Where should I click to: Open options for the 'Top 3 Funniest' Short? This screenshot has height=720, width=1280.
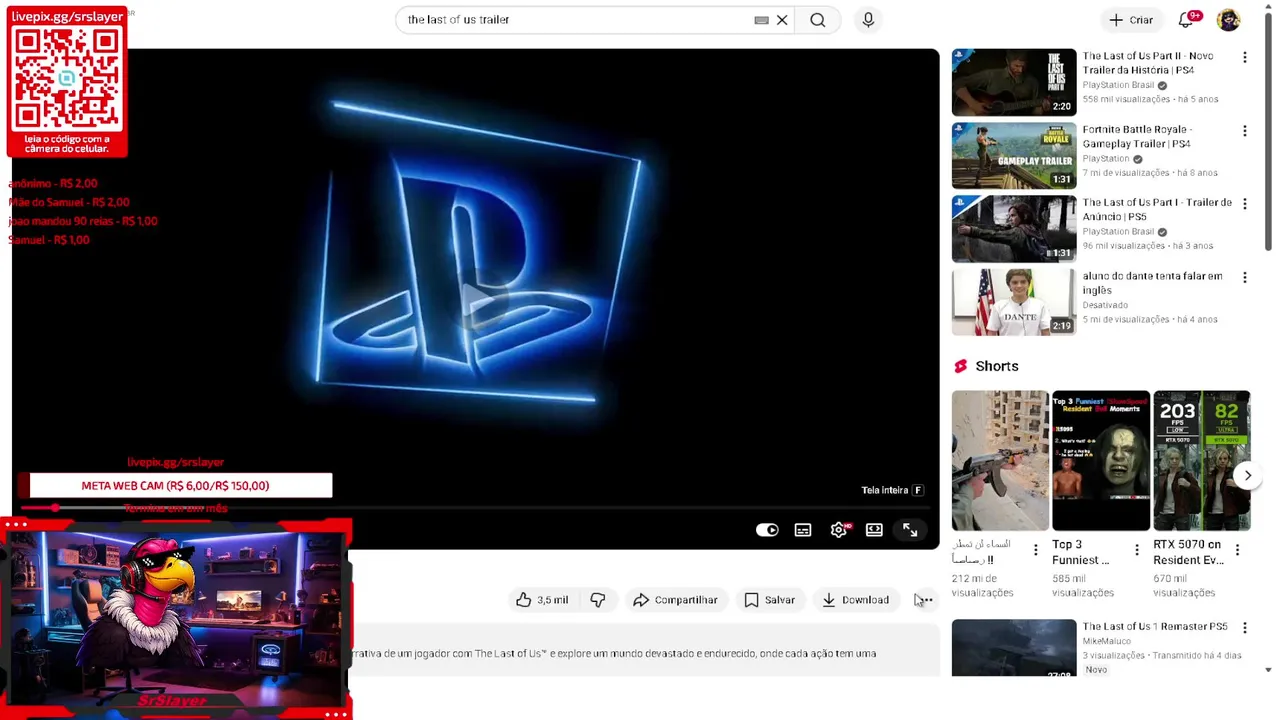coord(1136,550)
